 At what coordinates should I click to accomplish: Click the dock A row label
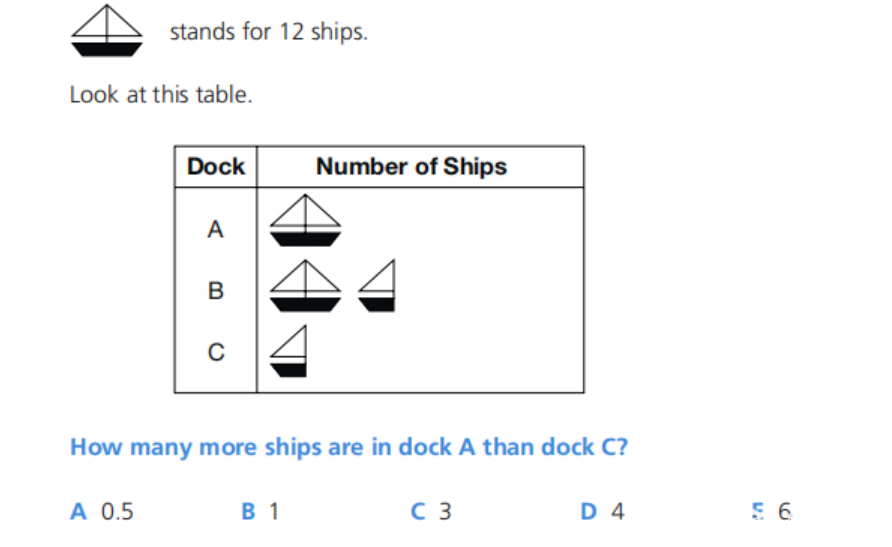point(215,230)
